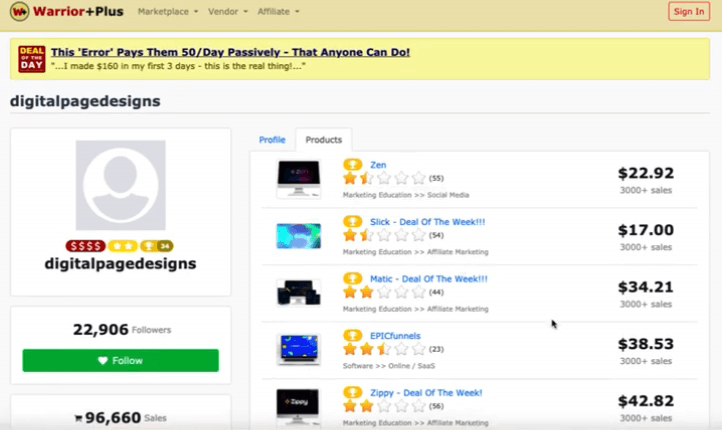Select the Products tab
The height and width of the screenshot is (430, 722).
point(324,139)
